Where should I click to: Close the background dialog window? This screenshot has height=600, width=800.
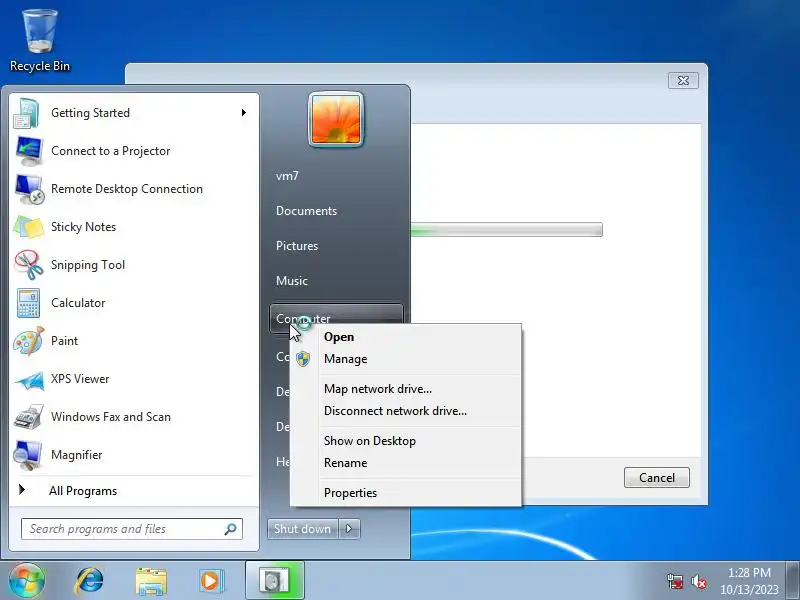(x=683, y=81)
